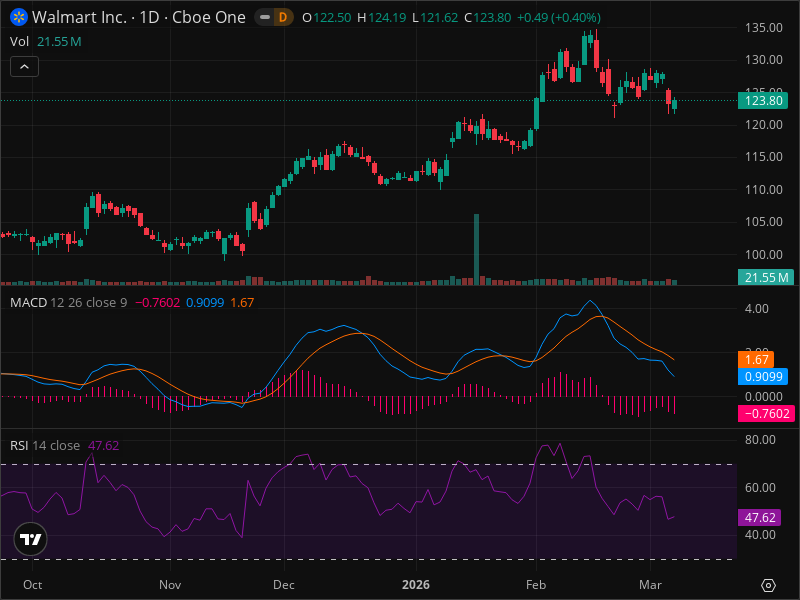Select the Vol indicator legend
This screenshot has width=800, height=600.
click(x=19, y=41)
